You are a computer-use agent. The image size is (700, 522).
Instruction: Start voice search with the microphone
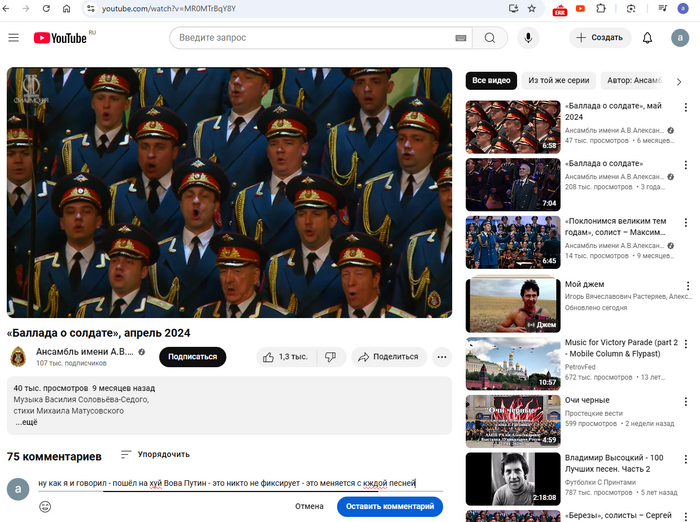[x=528, y=38]
